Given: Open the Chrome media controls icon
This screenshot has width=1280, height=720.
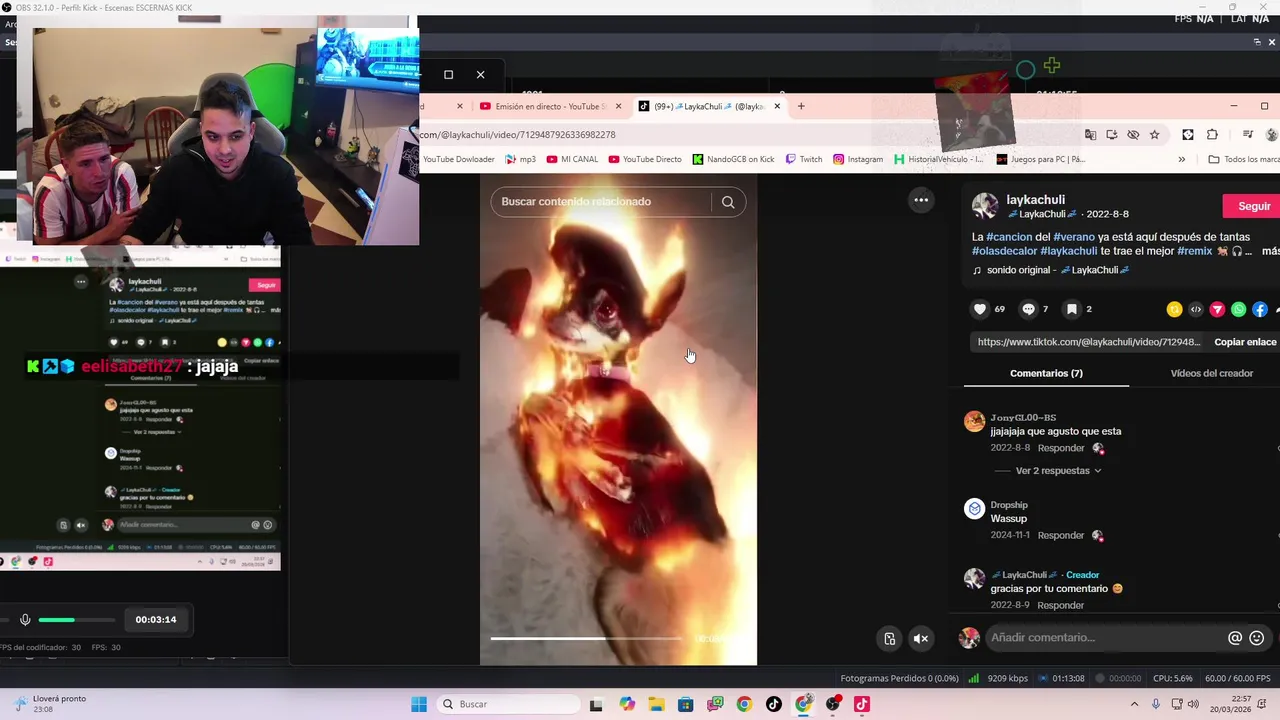Looking at the screenshot, I should 1248,134.
